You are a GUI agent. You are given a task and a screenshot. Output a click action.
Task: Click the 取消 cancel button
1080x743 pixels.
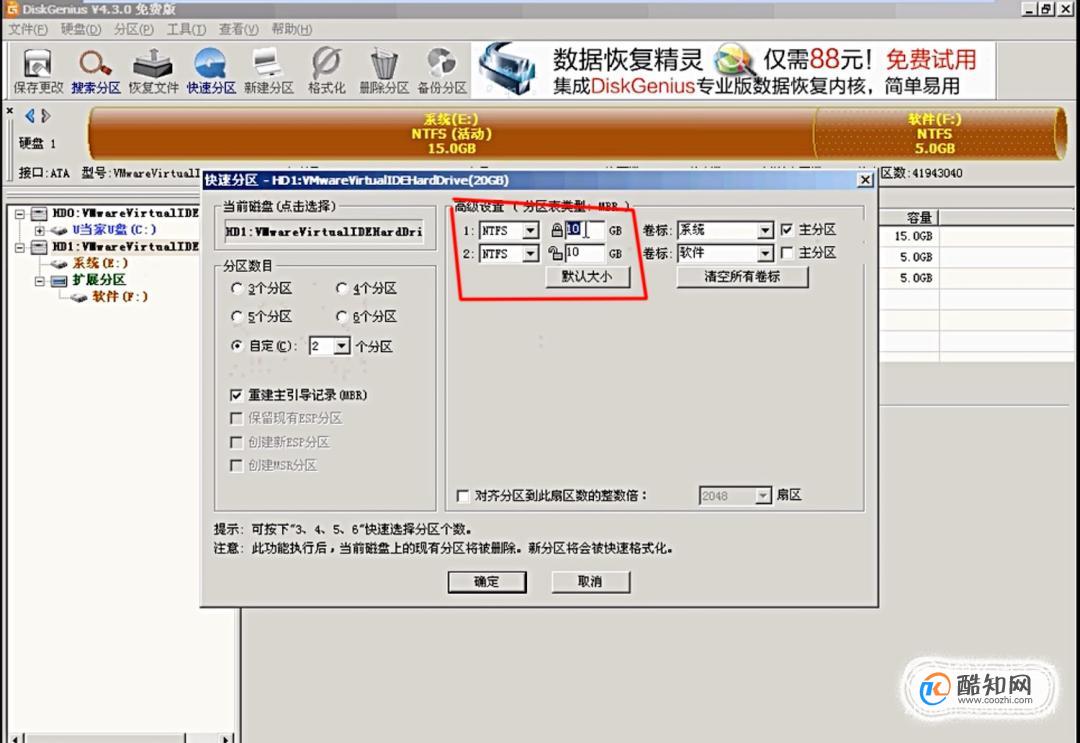[590, 582]
